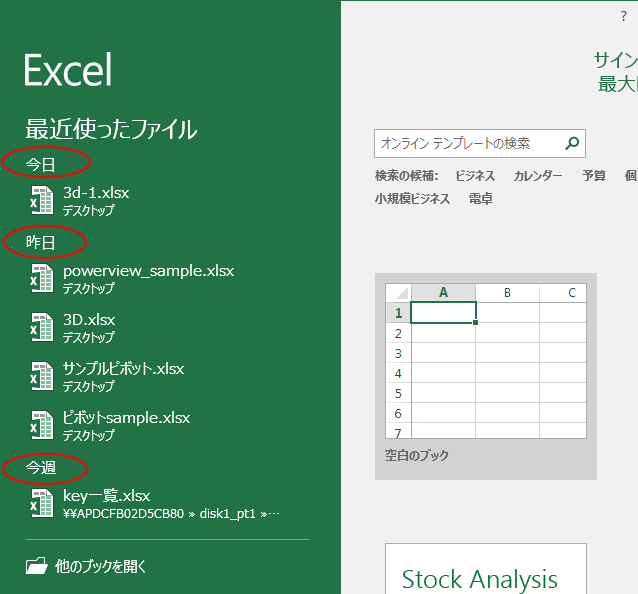Create a new 空白のブック workbook

tap(486, 376)
